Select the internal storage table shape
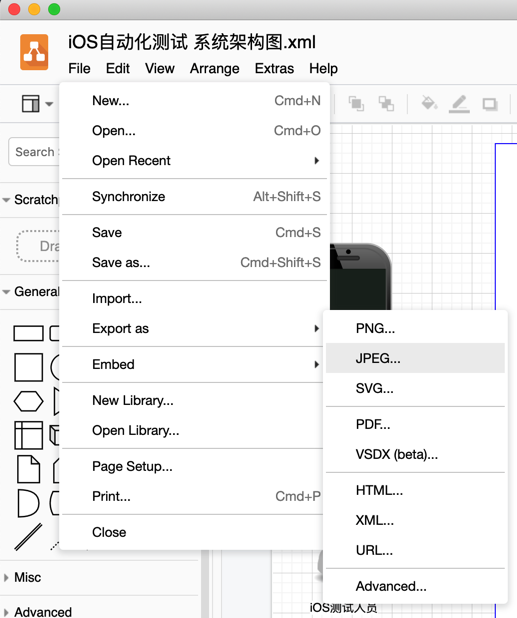The width and height of the screenshot is (517, 618). pyautogui.click(x=28, y=435)
